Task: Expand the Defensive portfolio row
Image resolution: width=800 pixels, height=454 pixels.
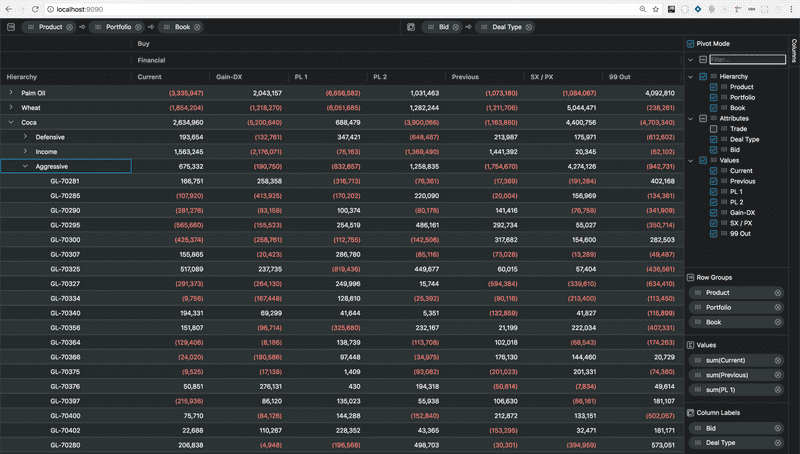Action: point(25,137)
